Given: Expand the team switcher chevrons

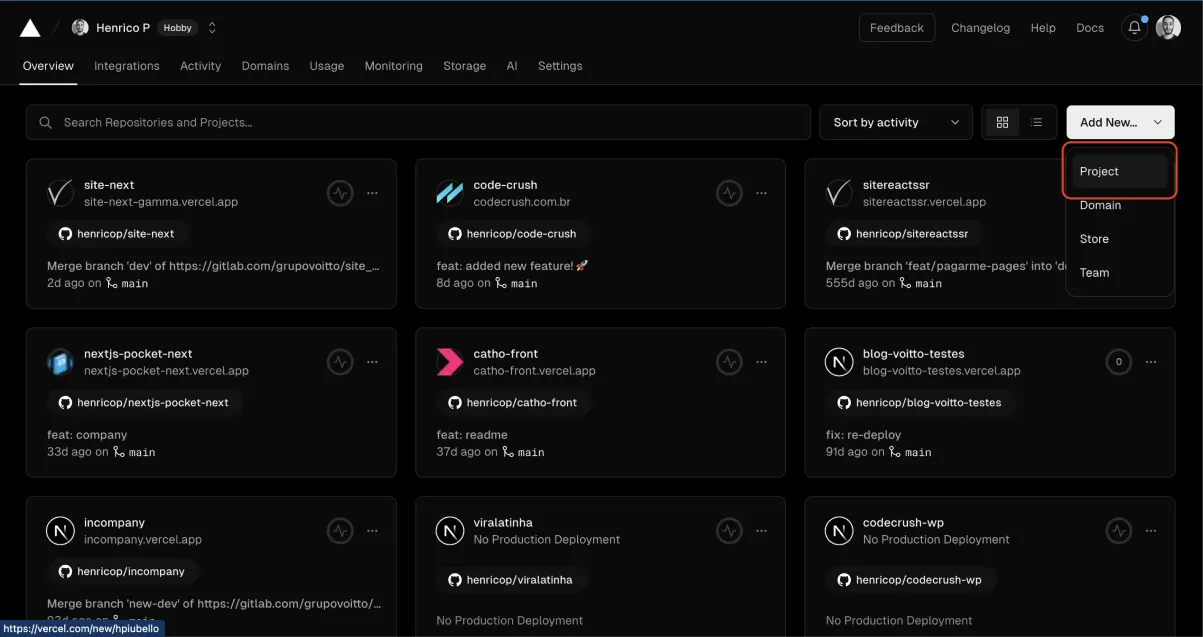Looking at the screenshot, I should tap(212, 28).
